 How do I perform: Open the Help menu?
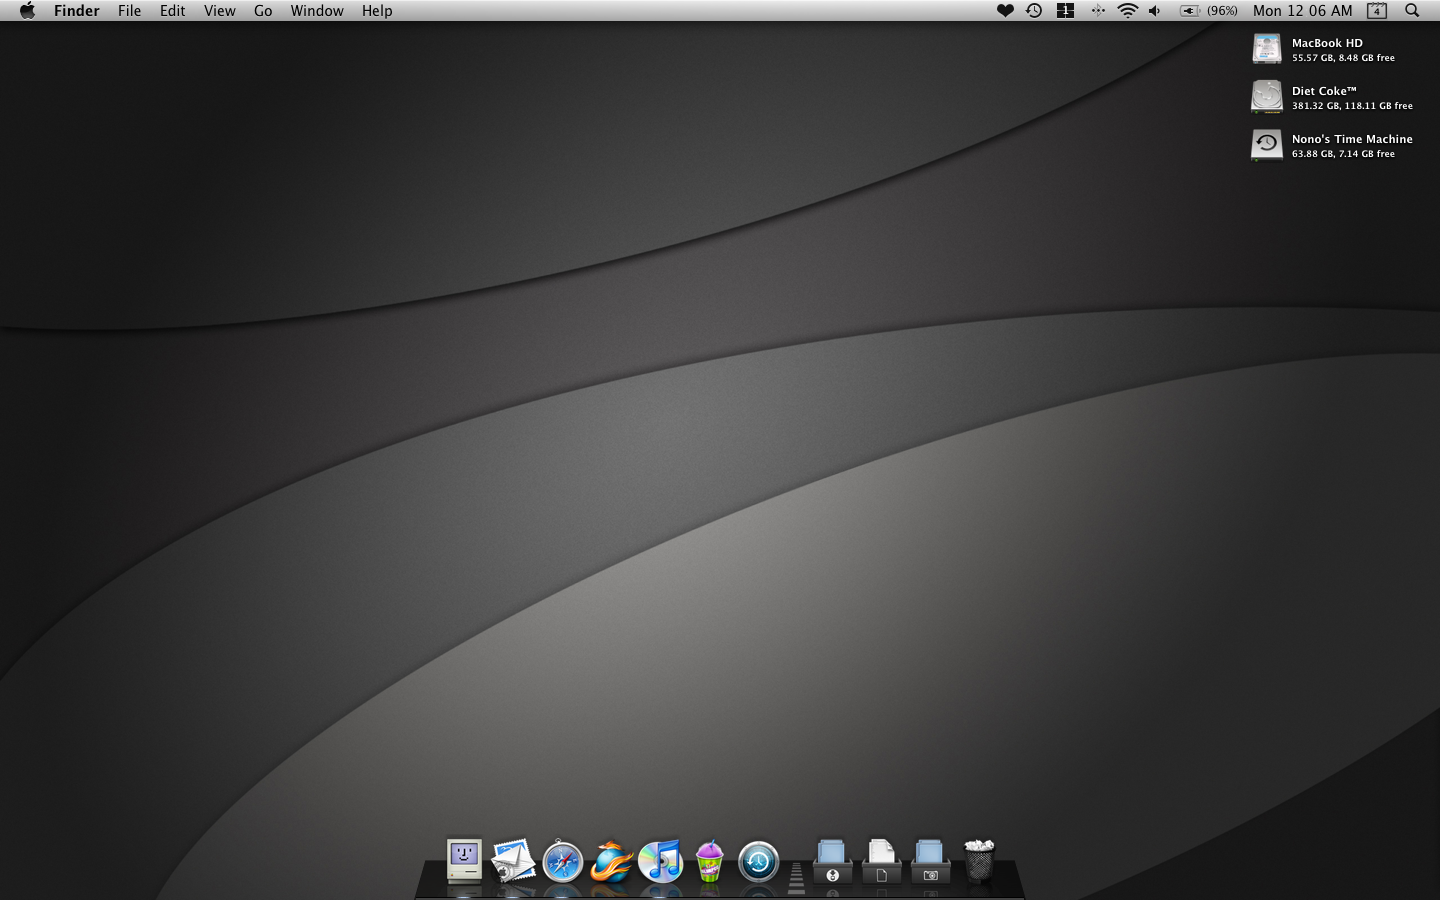[x=377, y=10]
